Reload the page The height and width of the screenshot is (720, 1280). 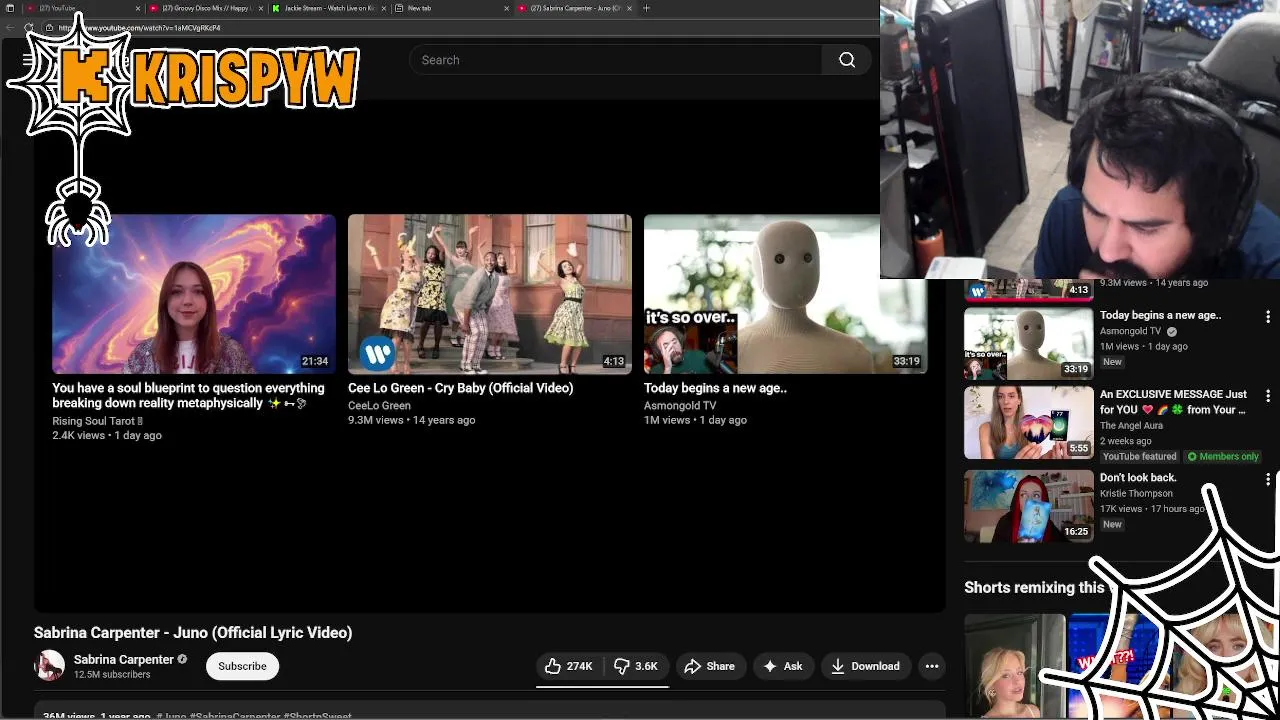28,28
